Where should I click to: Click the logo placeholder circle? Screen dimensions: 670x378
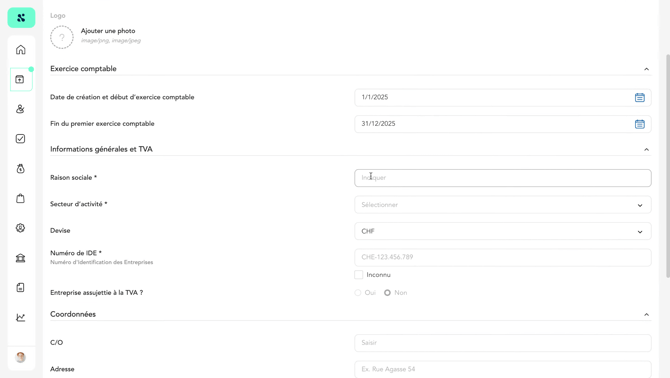62,37
